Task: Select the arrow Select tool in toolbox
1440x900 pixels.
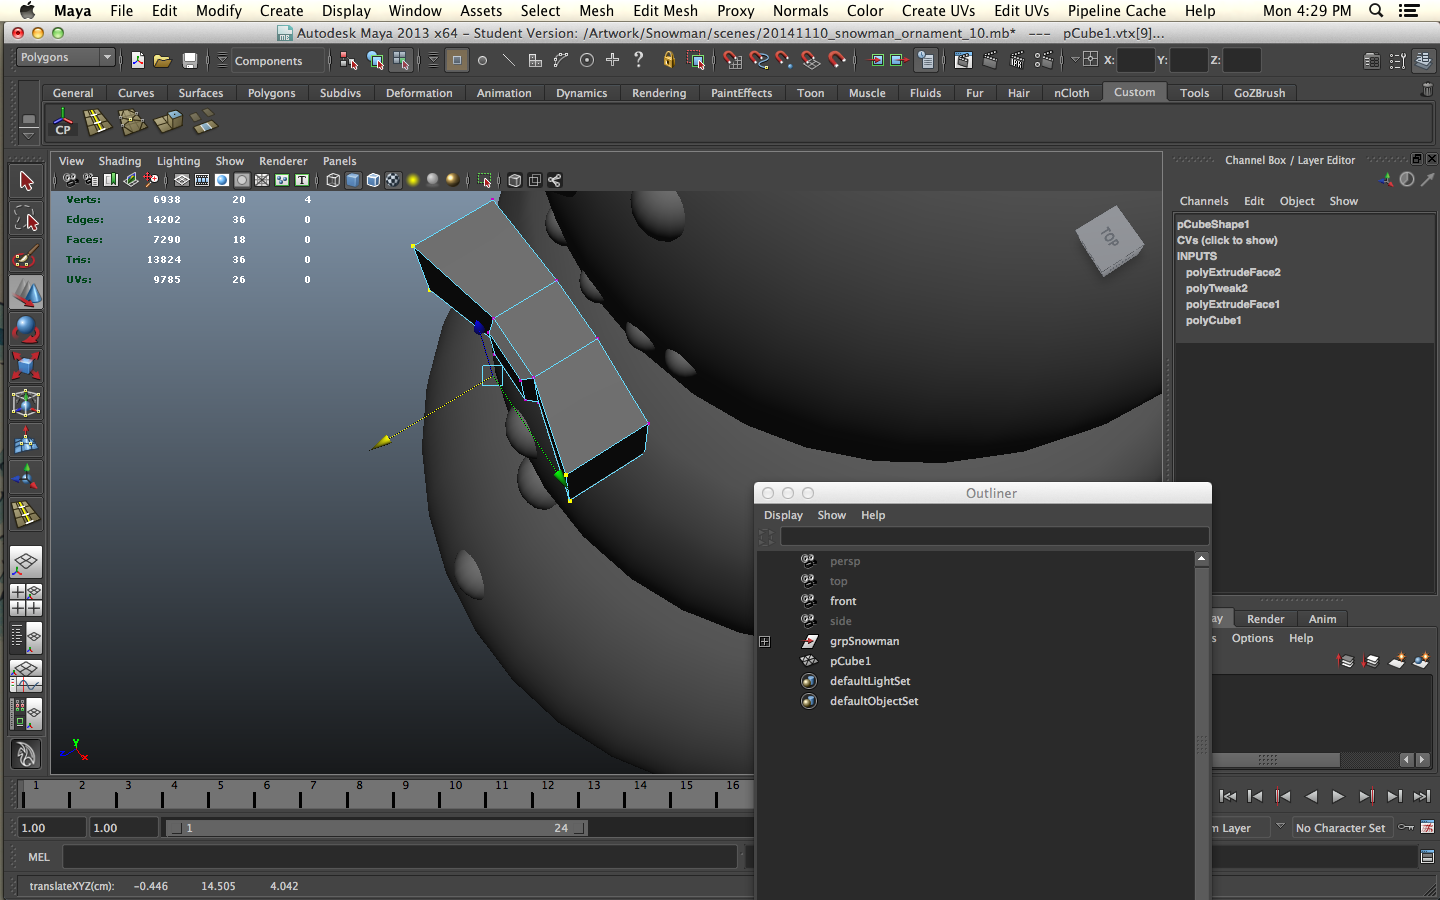Action: click(26, 181)
